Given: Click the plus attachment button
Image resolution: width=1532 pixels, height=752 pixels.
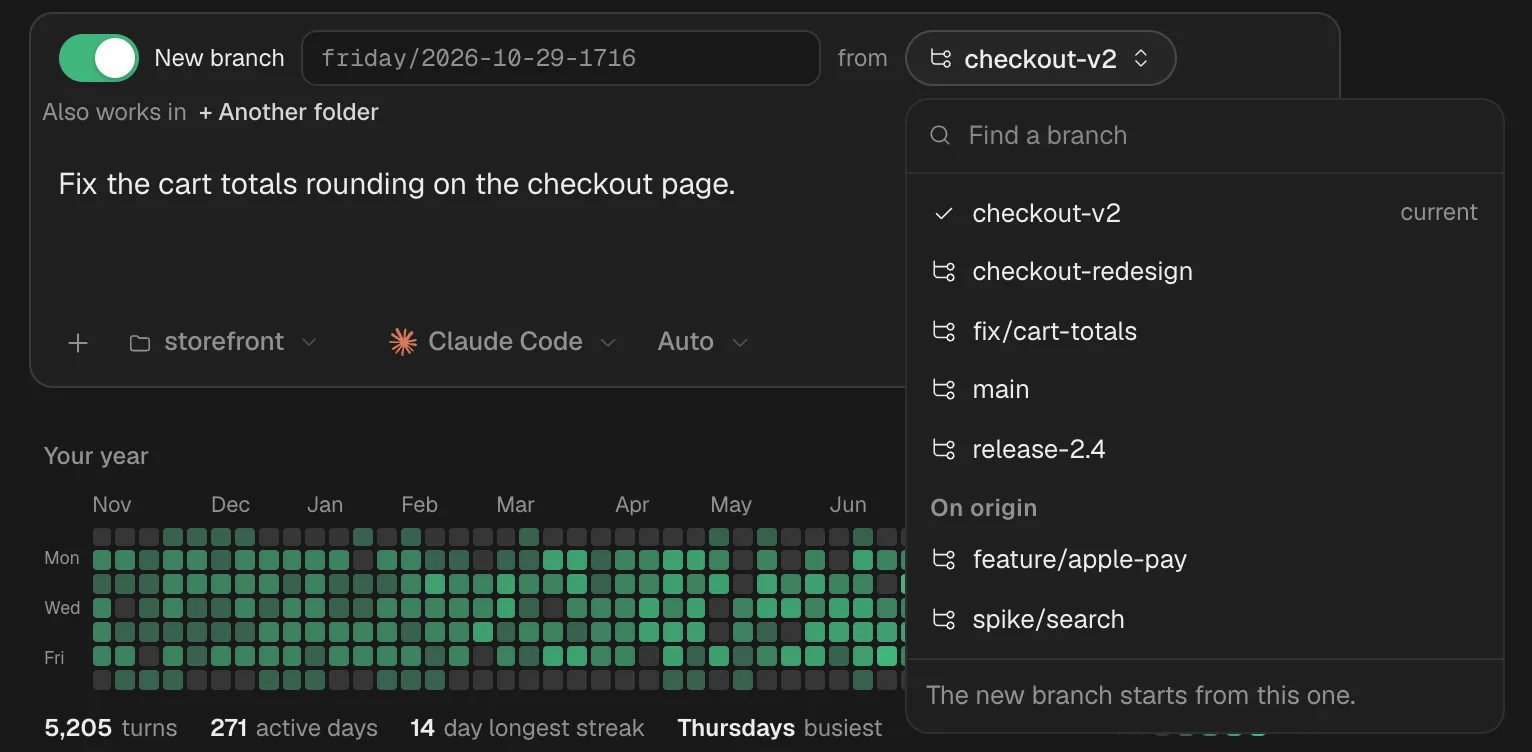Looking at the screenshot, I should coord(78,343).
